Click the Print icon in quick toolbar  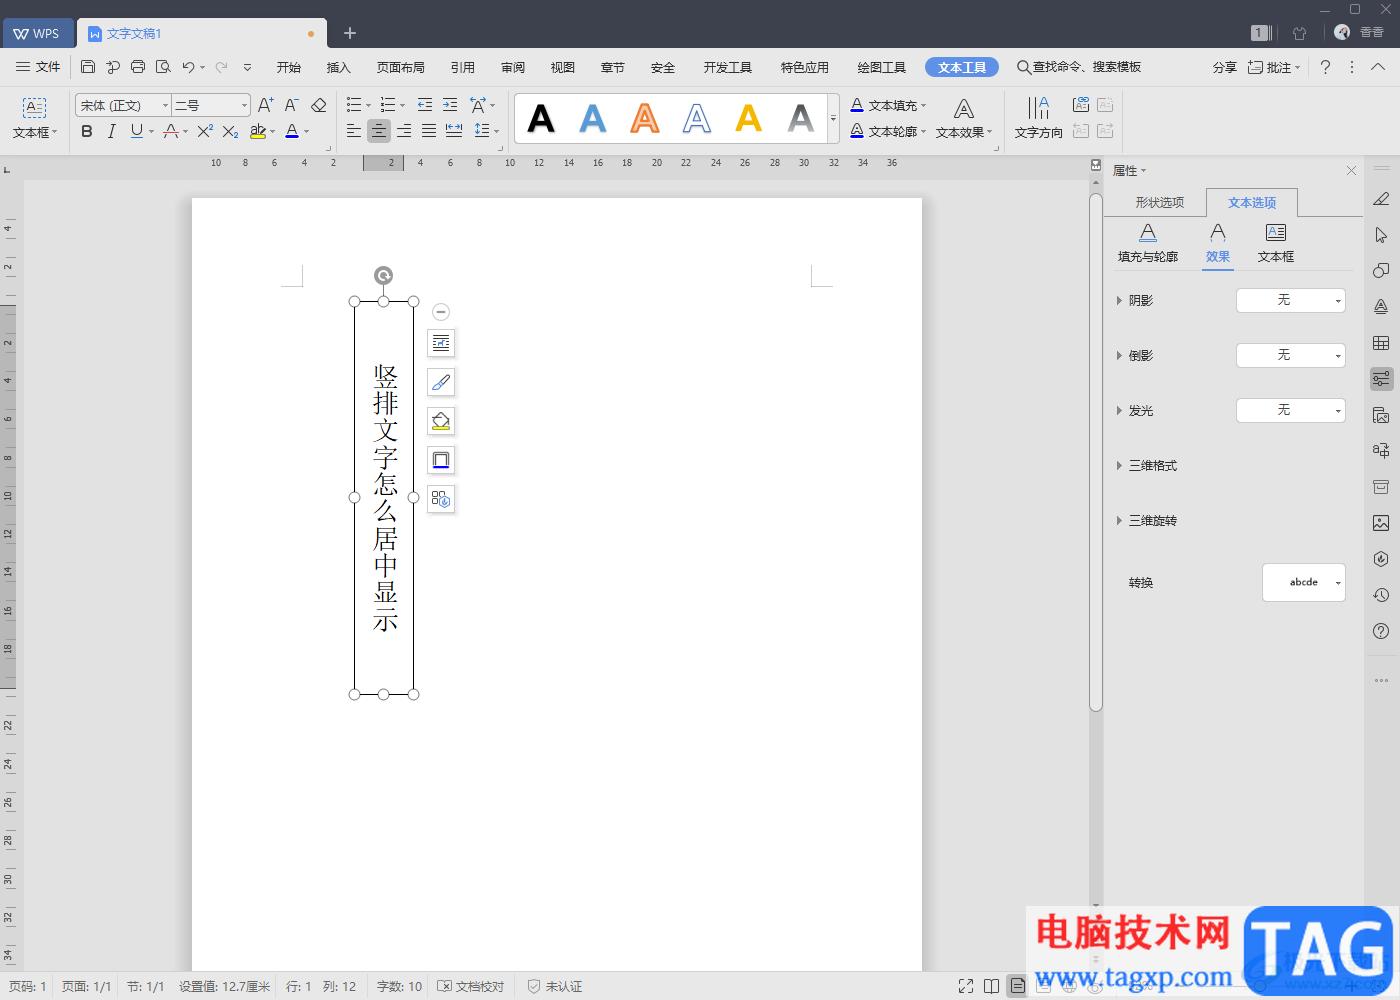click(138, 67)
